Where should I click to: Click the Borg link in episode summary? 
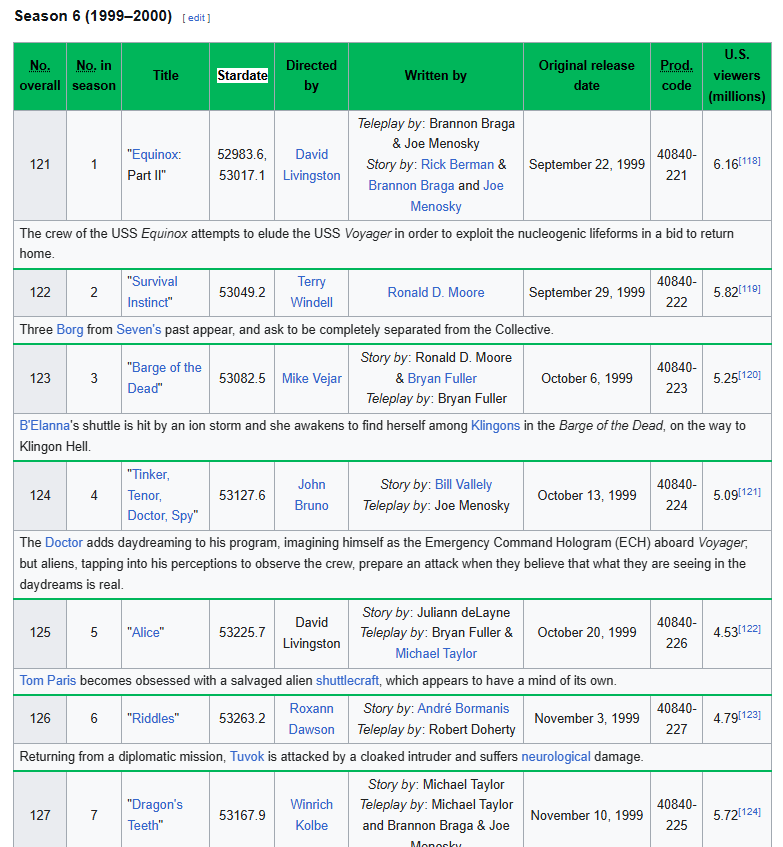(x=70, y=330)
